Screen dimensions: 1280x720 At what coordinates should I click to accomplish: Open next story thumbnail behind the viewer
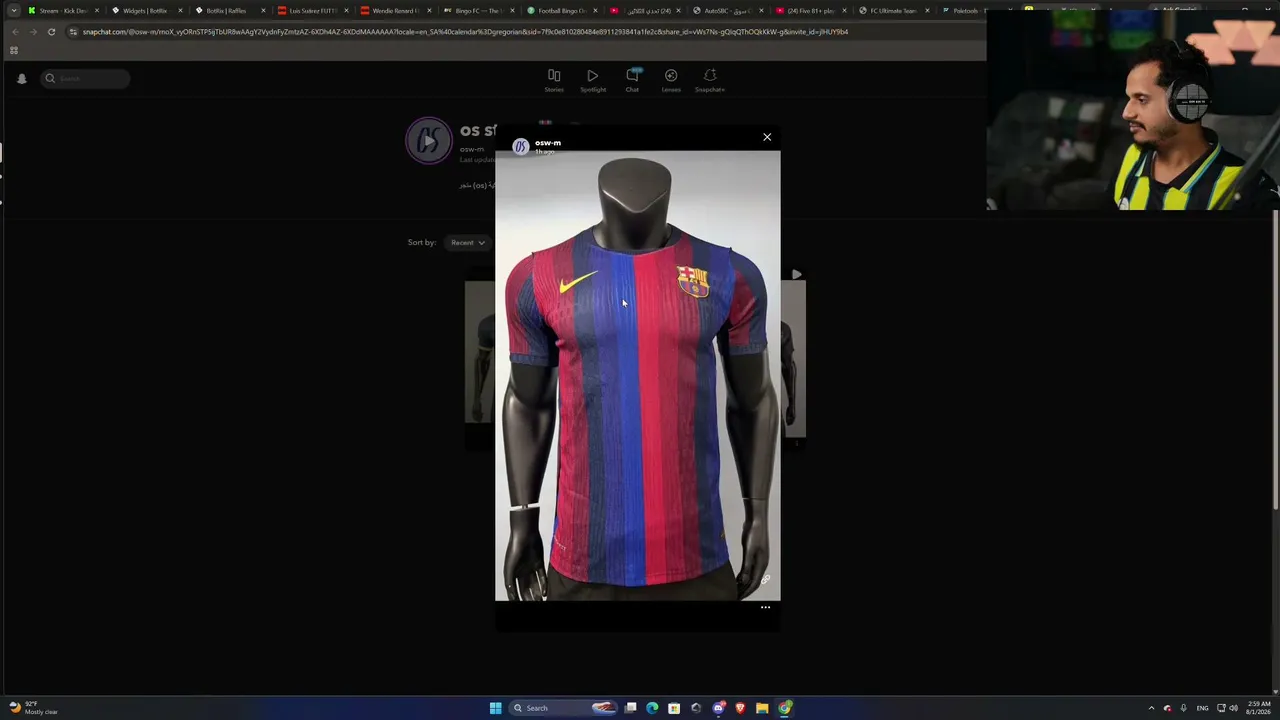pyautogui.click(x=793, y=358)
